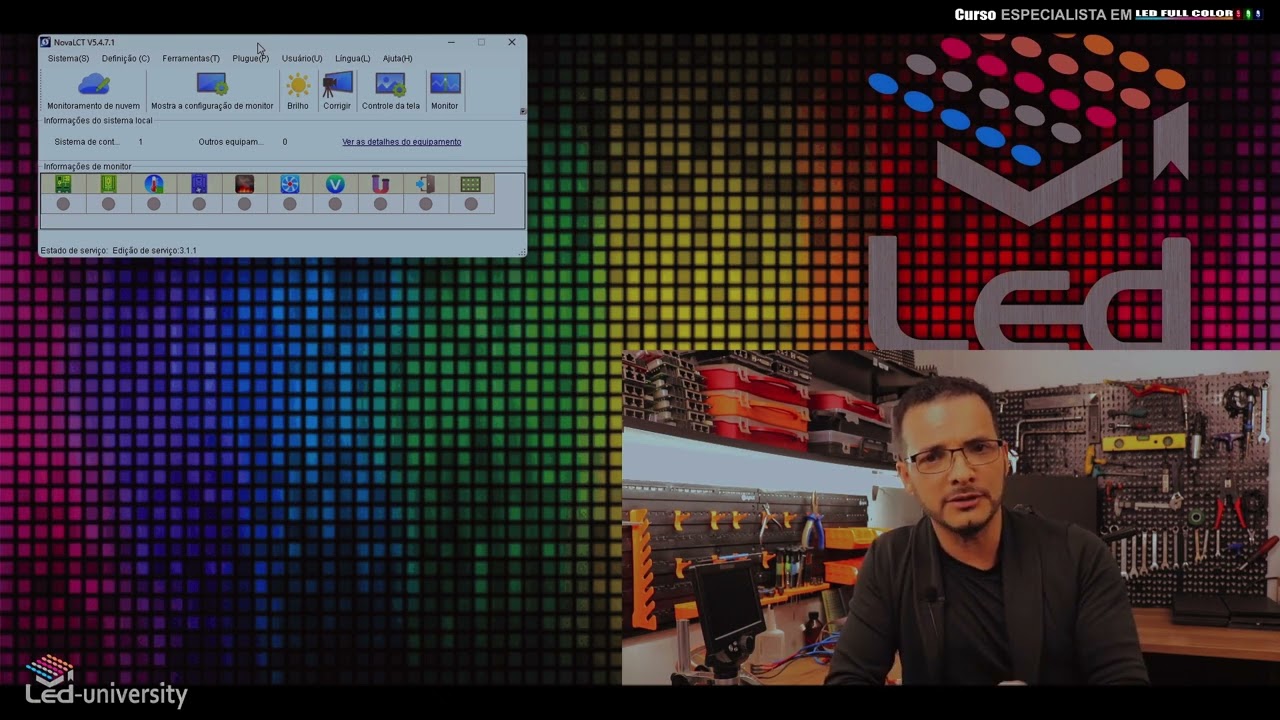
Task: Minimize the NovaLCT window
Action: [x=451, y=42]
